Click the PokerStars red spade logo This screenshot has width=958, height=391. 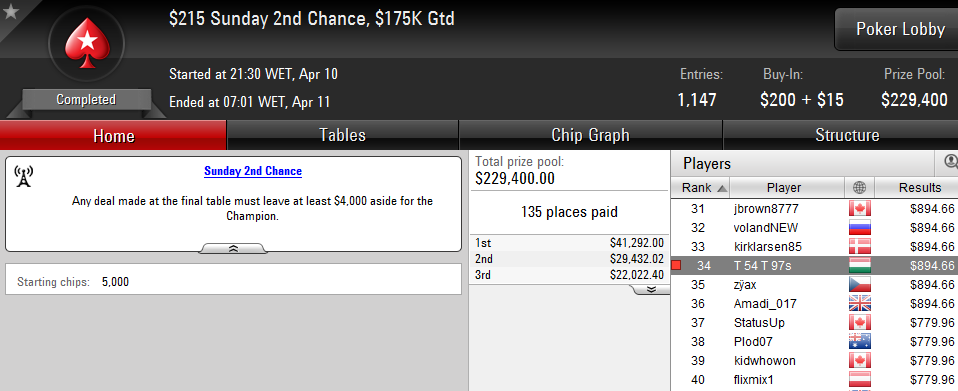click(86, 43)
